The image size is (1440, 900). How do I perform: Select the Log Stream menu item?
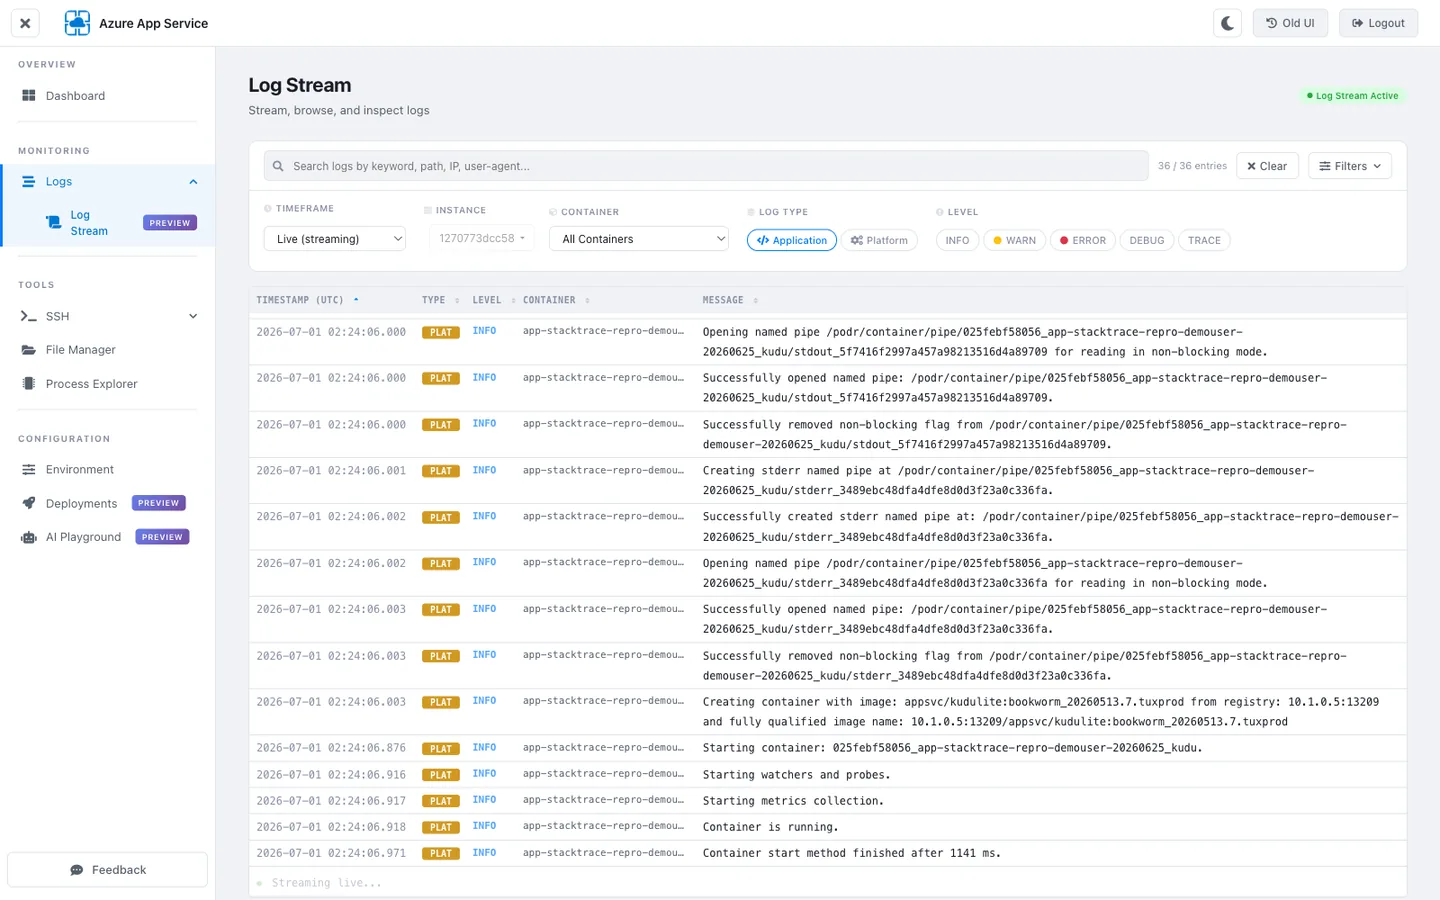(108, 223)
